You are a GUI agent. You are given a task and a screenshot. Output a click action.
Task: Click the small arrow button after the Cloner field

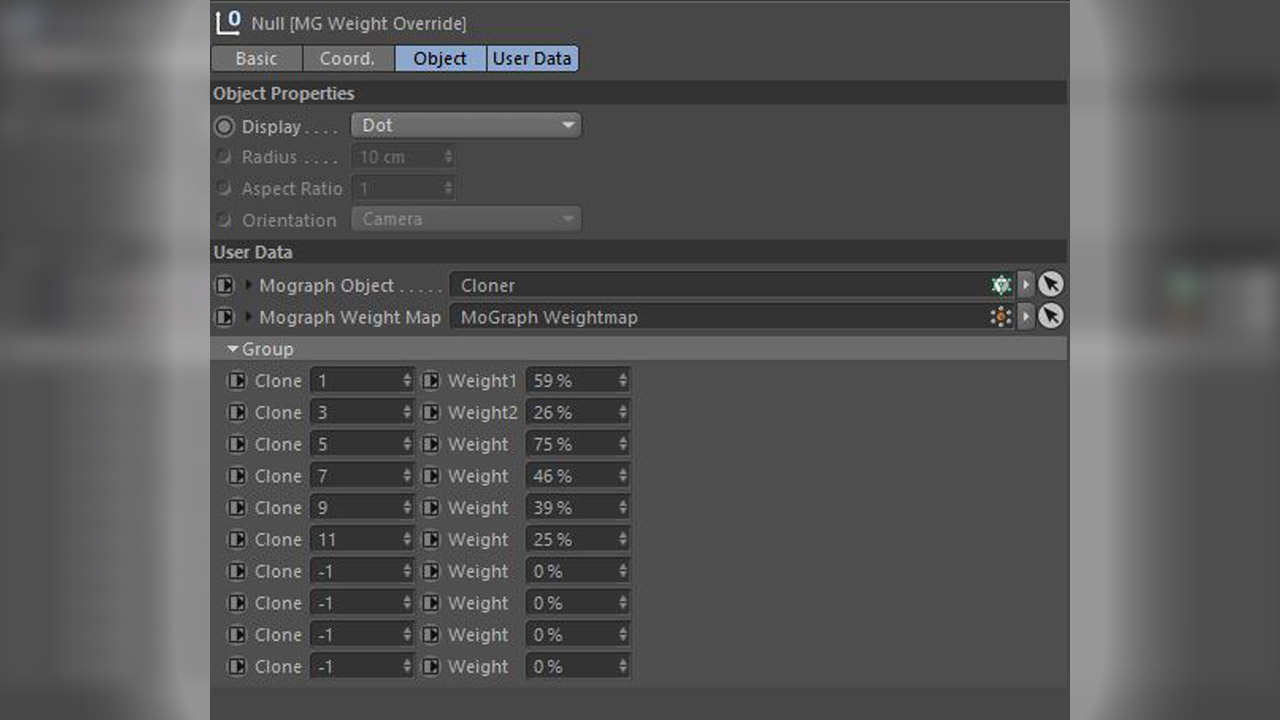(1026, 284)
